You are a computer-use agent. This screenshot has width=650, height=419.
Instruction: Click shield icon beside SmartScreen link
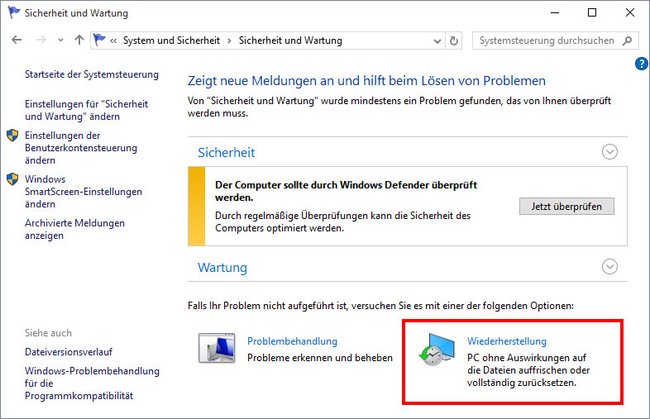pyautogui.click(x=12, y=179)
